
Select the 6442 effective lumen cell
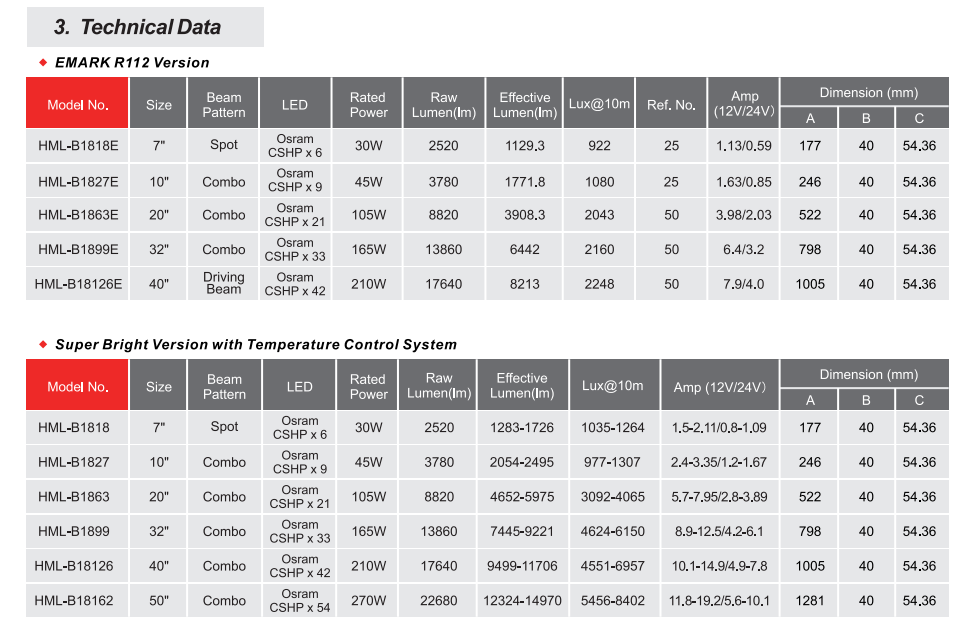(524, 250)
